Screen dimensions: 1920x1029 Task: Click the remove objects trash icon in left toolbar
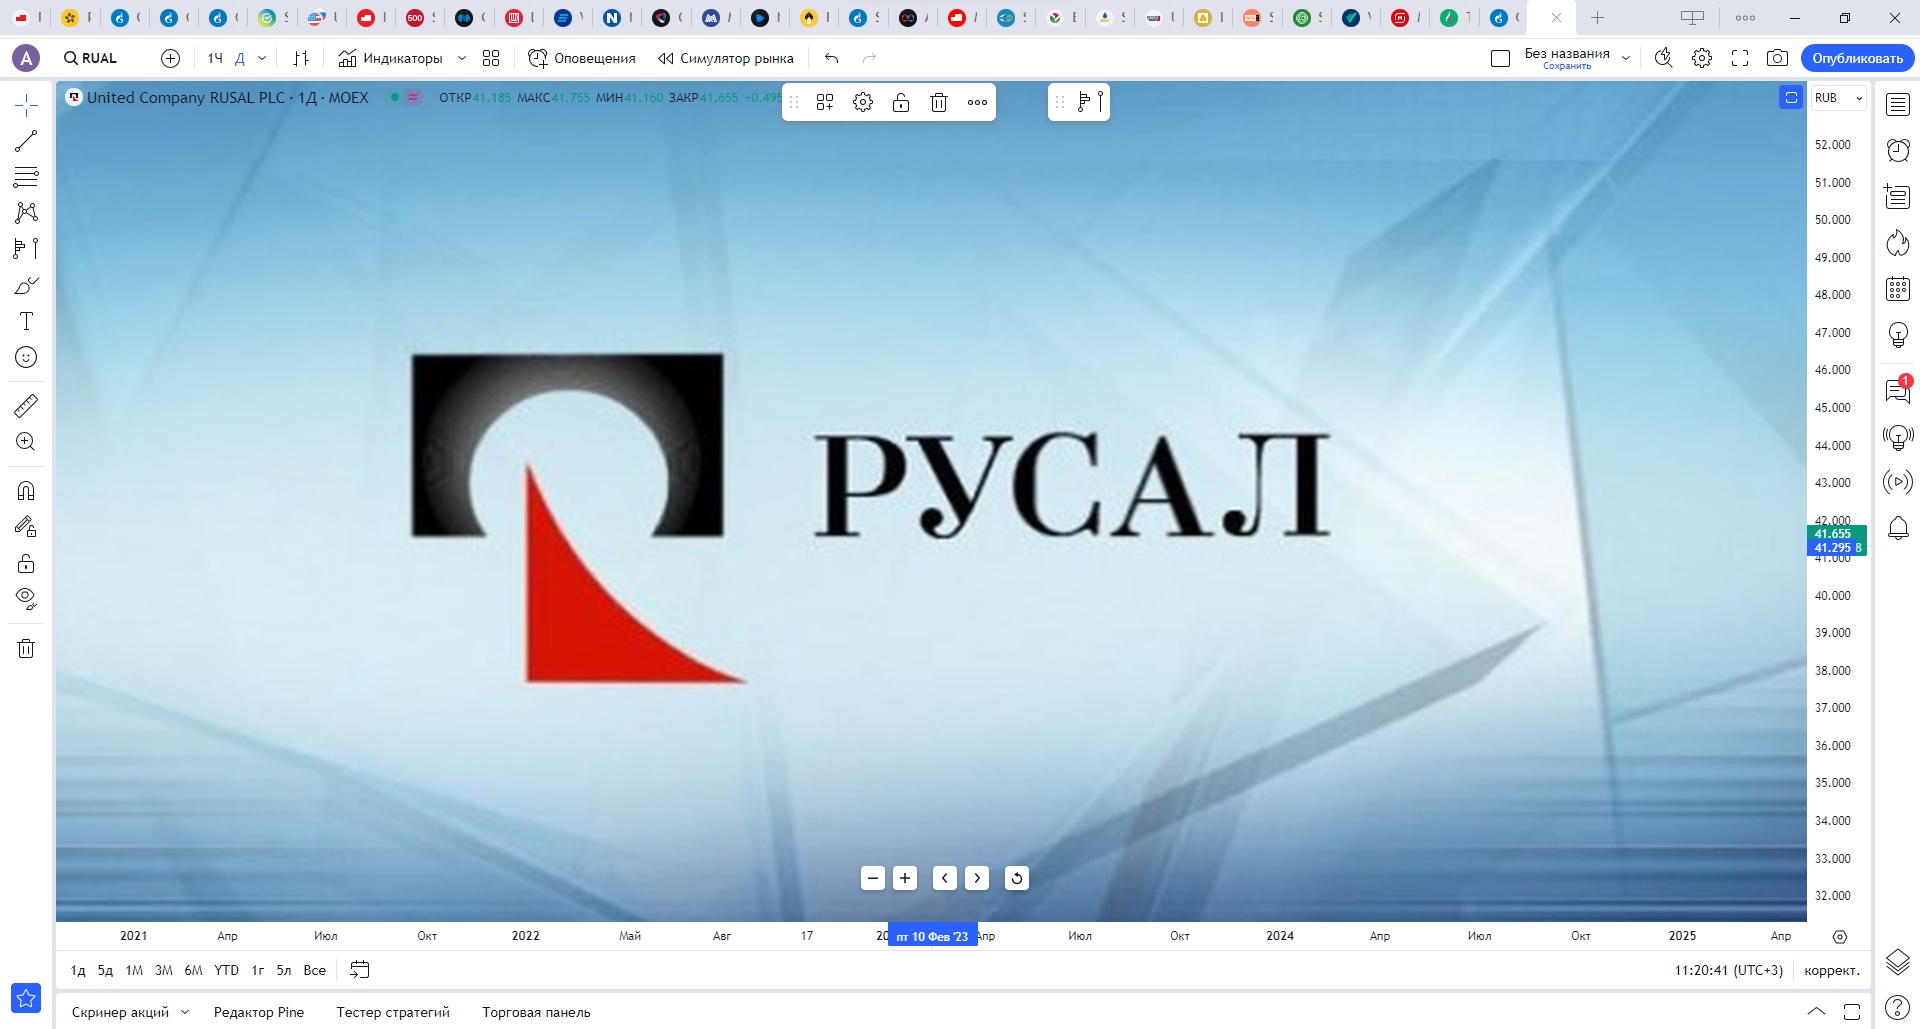click(26, 649)
